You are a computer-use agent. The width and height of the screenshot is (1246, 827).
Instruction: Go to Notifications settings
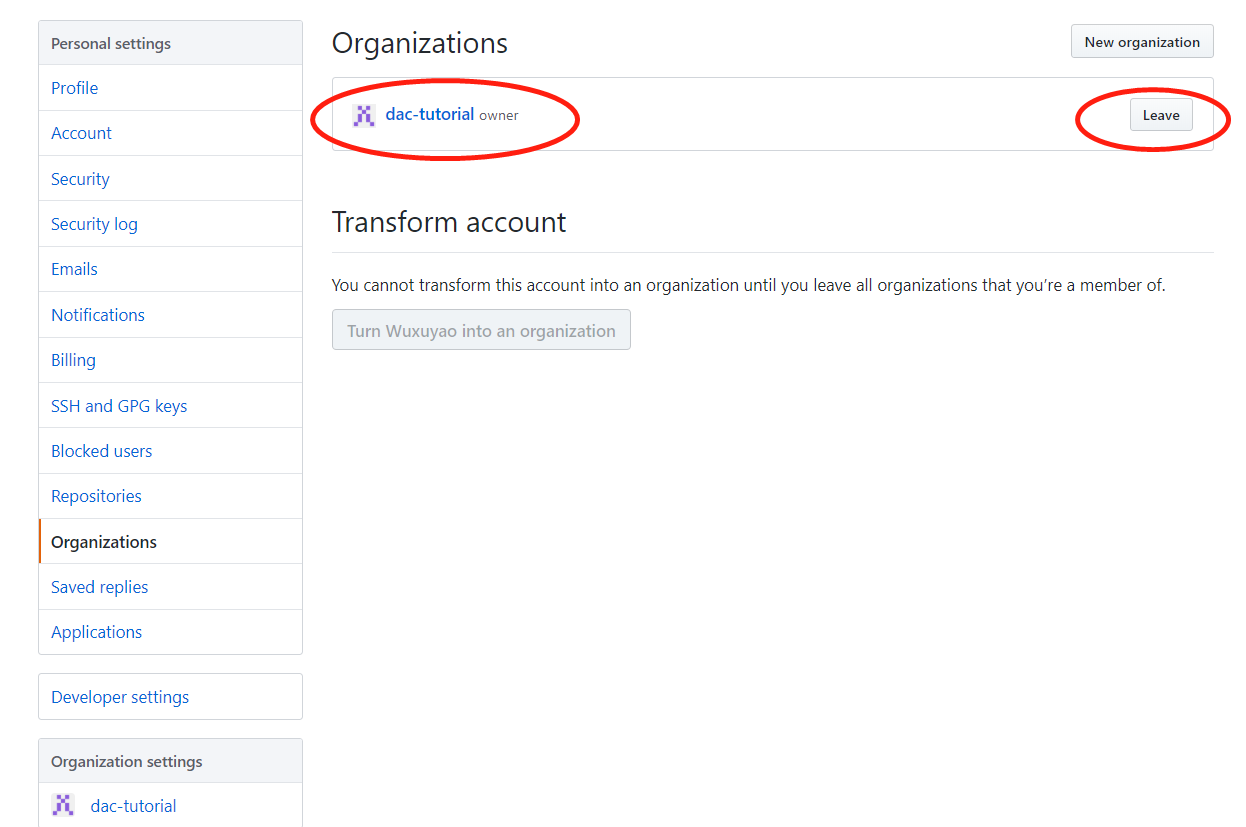click(98, 315)
